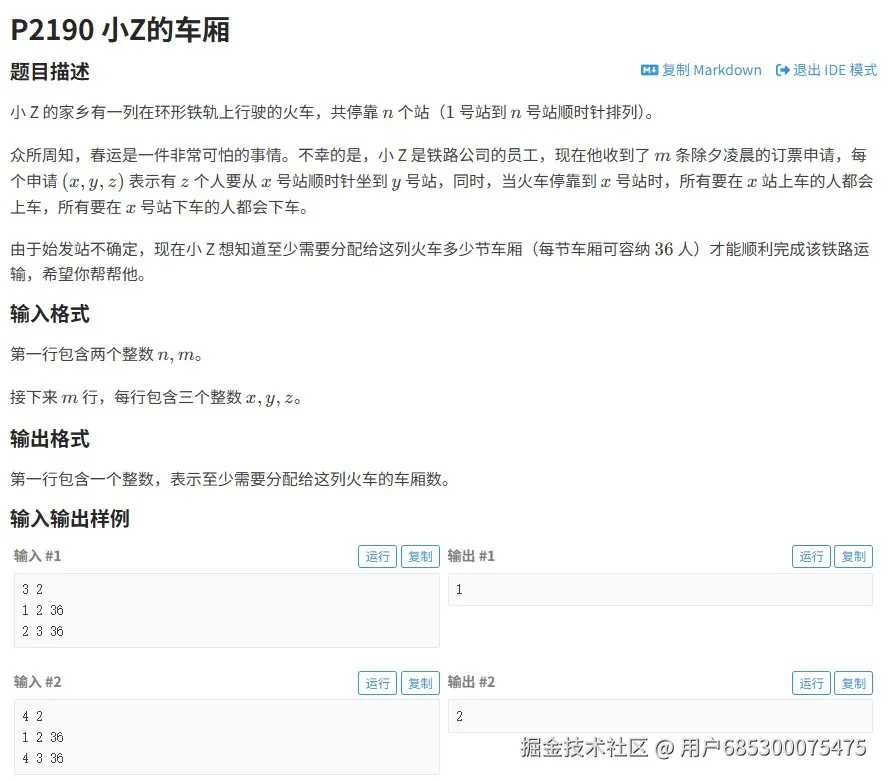Select the 输入格式 section heading
This screenshot has height=781, width=888.
click(x=50, y=315)
